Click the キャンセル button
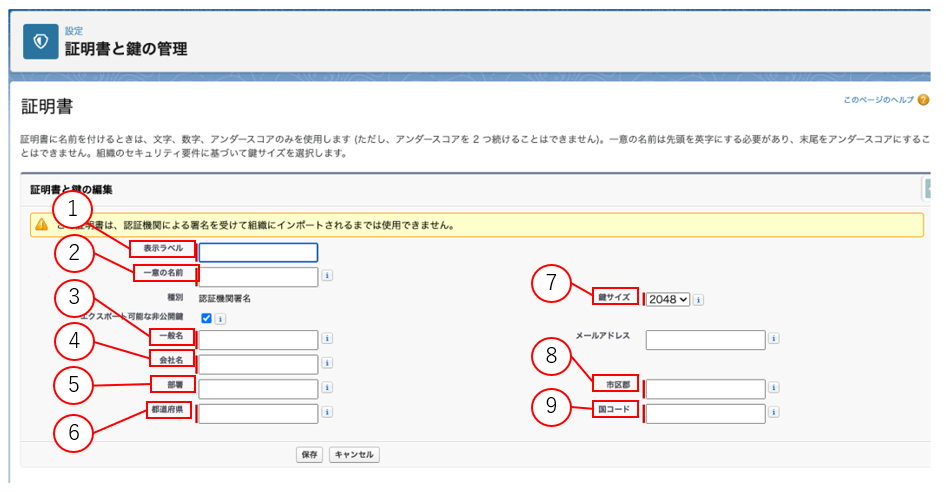Image resolution: width=946 pixels, height=492 pixels. click(354, 455)
